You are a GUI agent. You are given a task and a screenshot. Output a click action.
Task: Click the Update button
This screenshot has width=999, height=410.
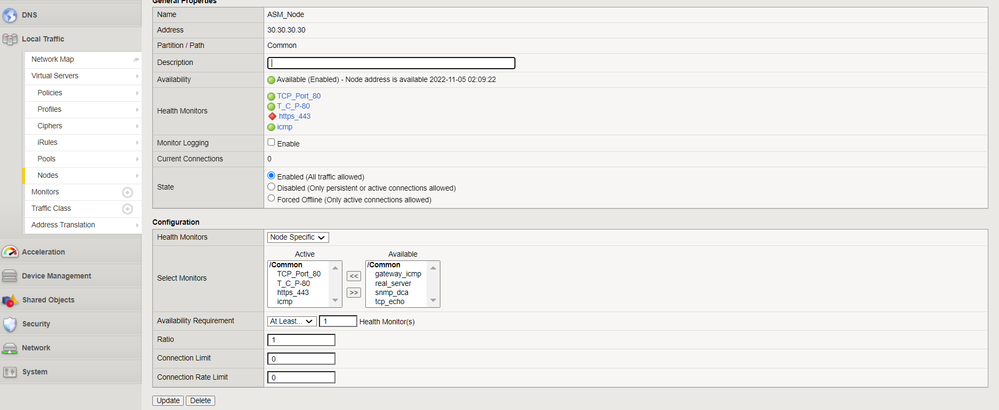point(168,400)
